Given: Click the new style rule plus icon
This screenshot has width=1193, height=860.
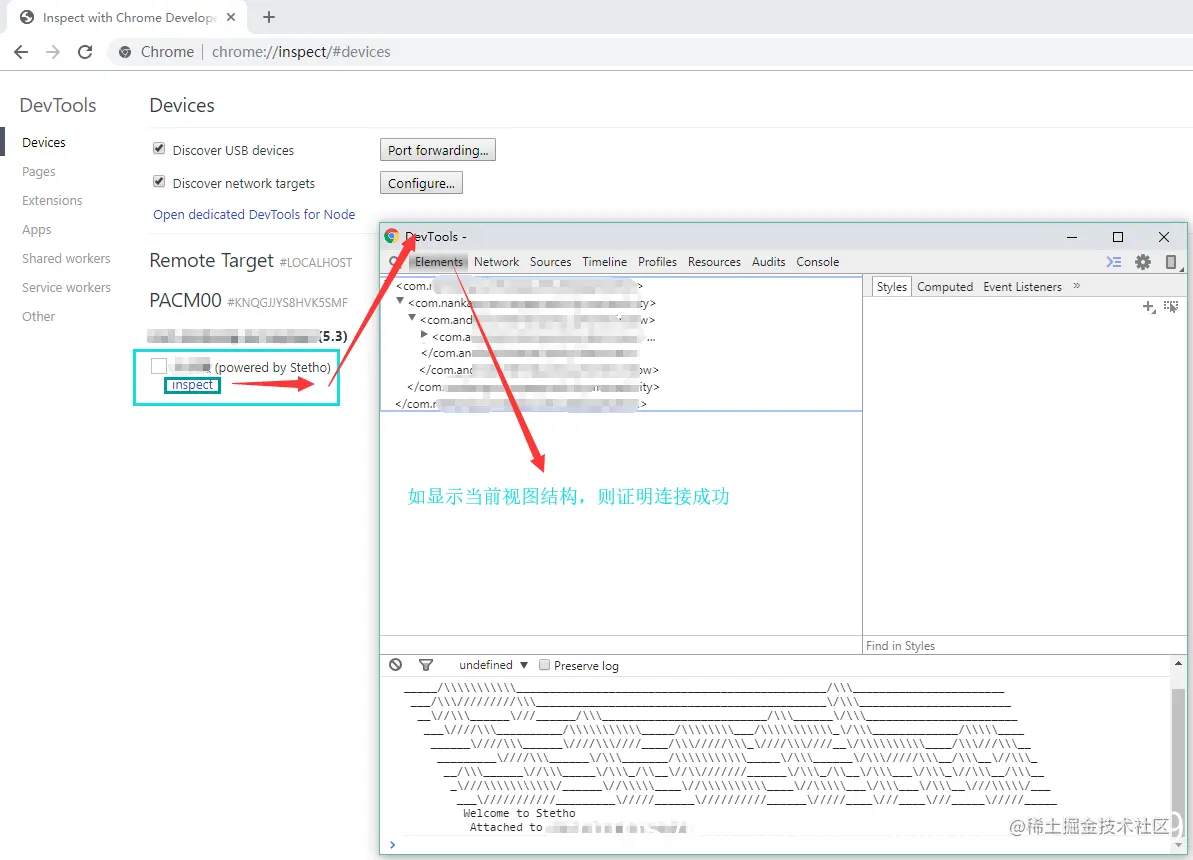Looking at the screenshot, I should click(x=1148, y=306).
